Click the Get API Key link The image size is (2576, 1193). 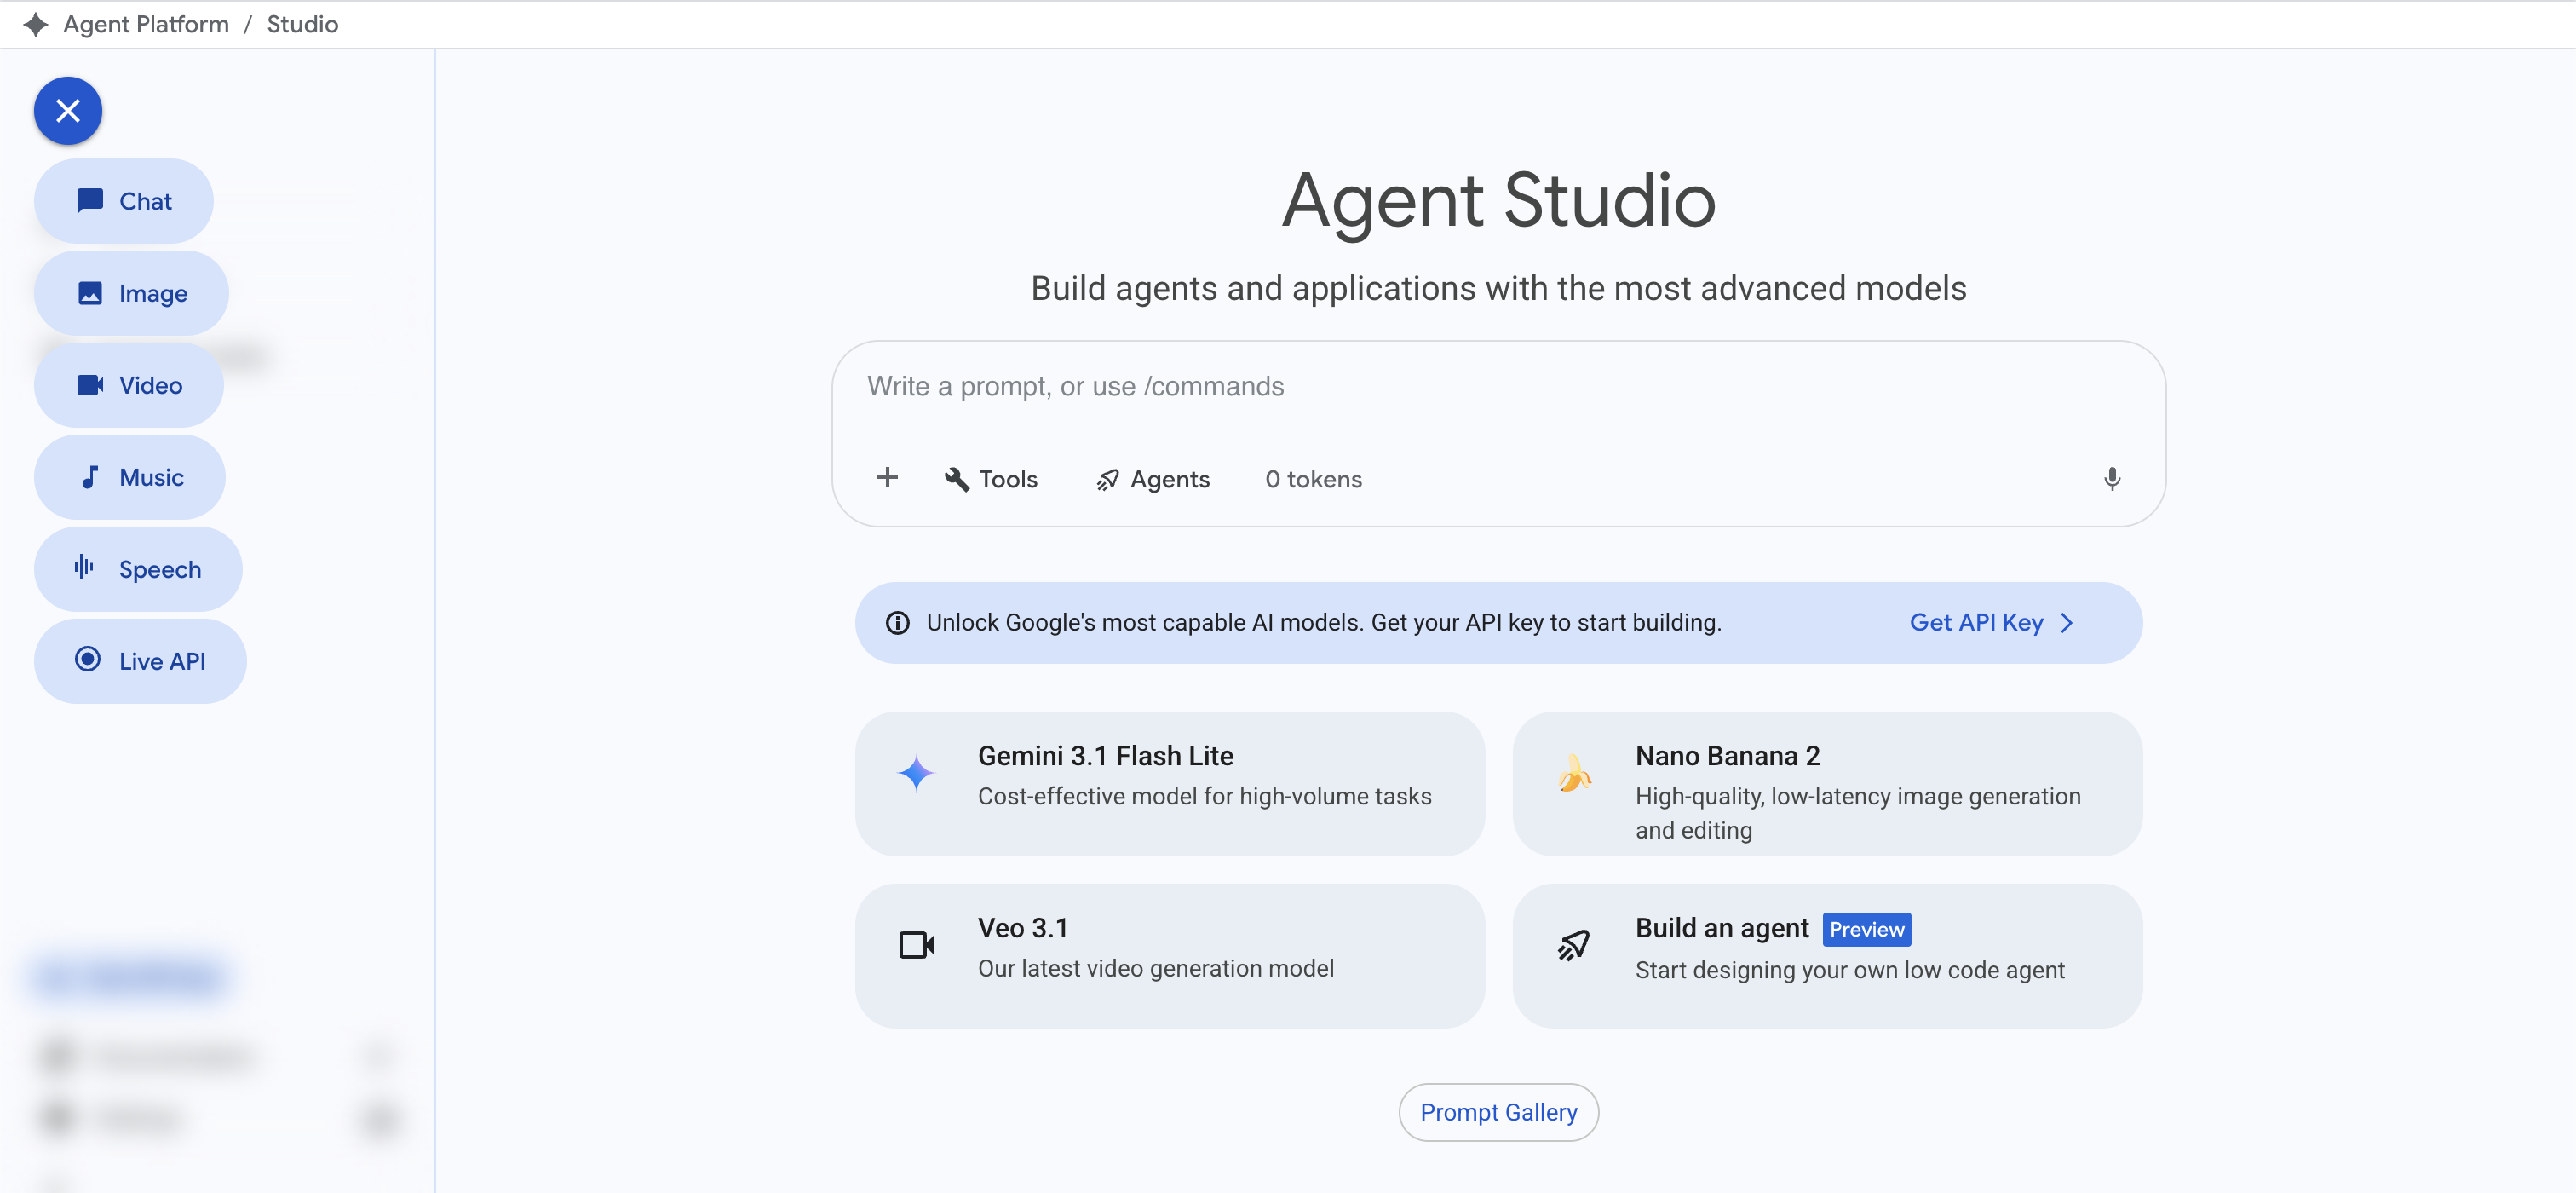tap(1976, 623)
